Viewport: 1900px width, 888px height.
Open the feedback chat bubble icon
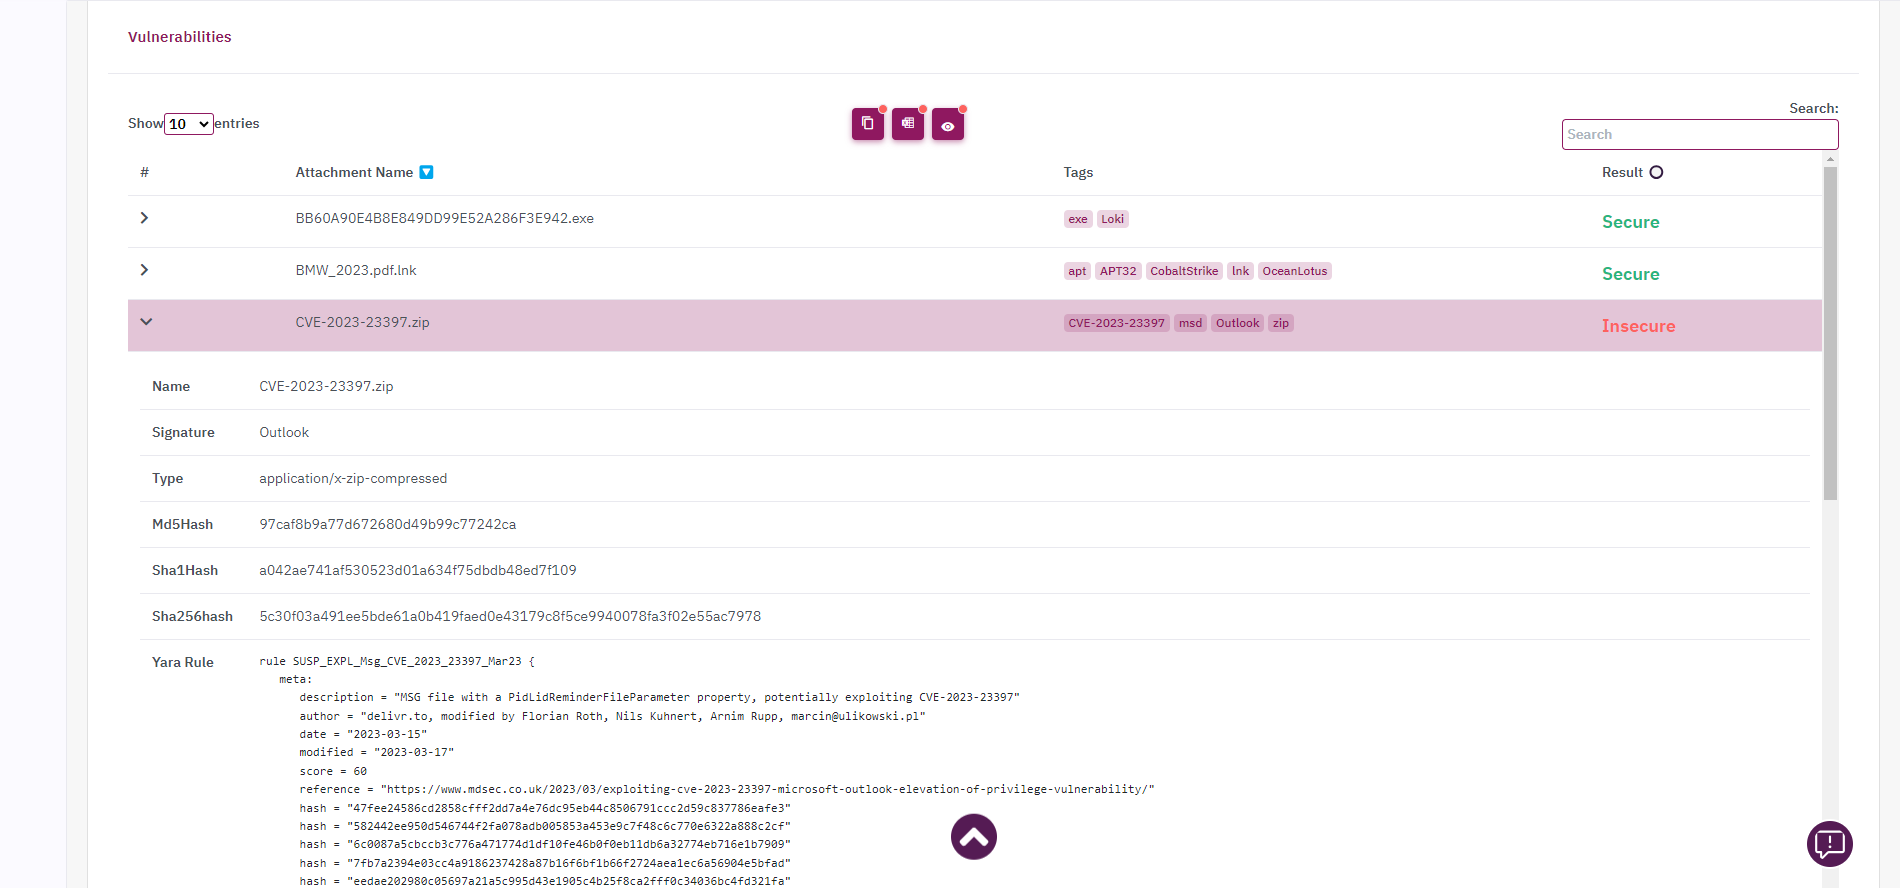1830,844
